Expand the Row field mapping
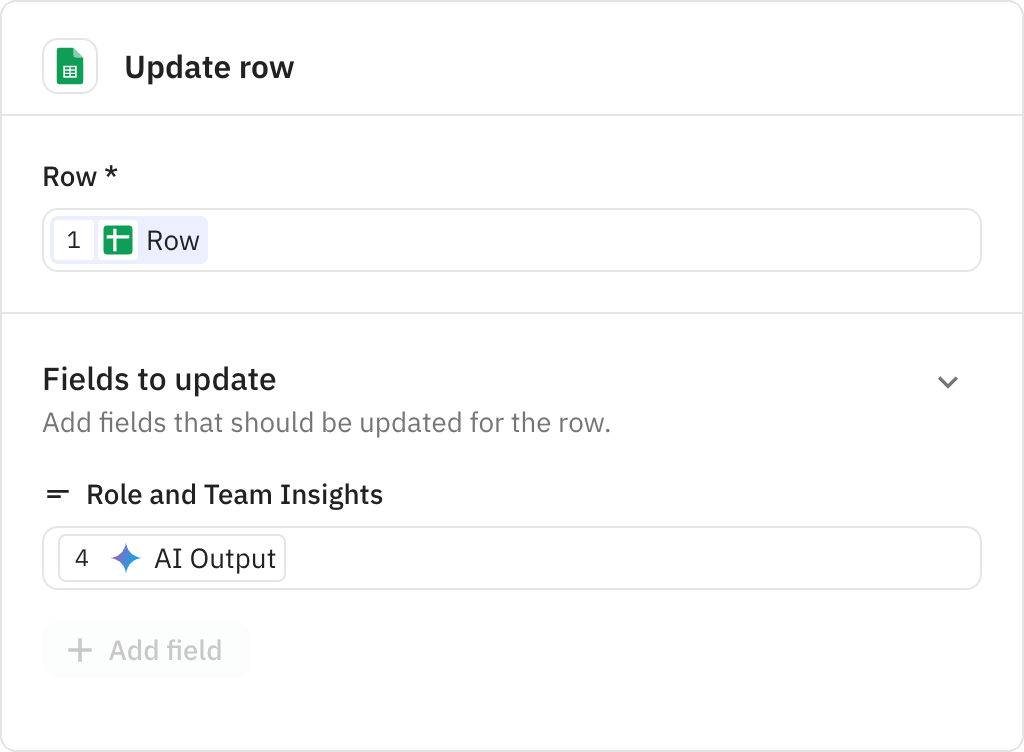The image size is (1024, 752). pos(512,240)
